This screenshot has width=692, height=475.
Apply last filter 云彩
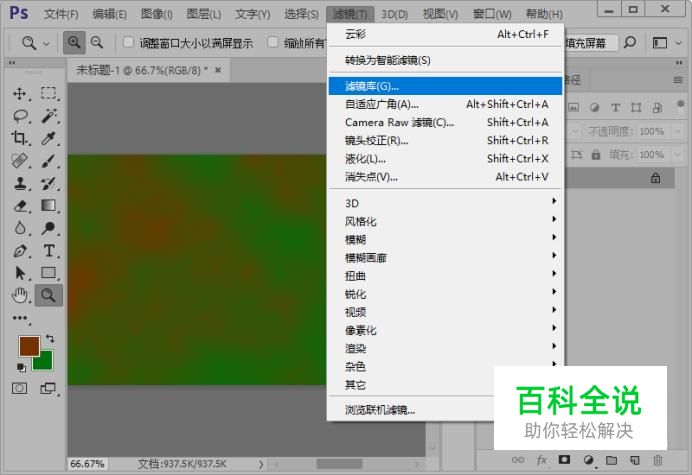(x=446, y=34)
